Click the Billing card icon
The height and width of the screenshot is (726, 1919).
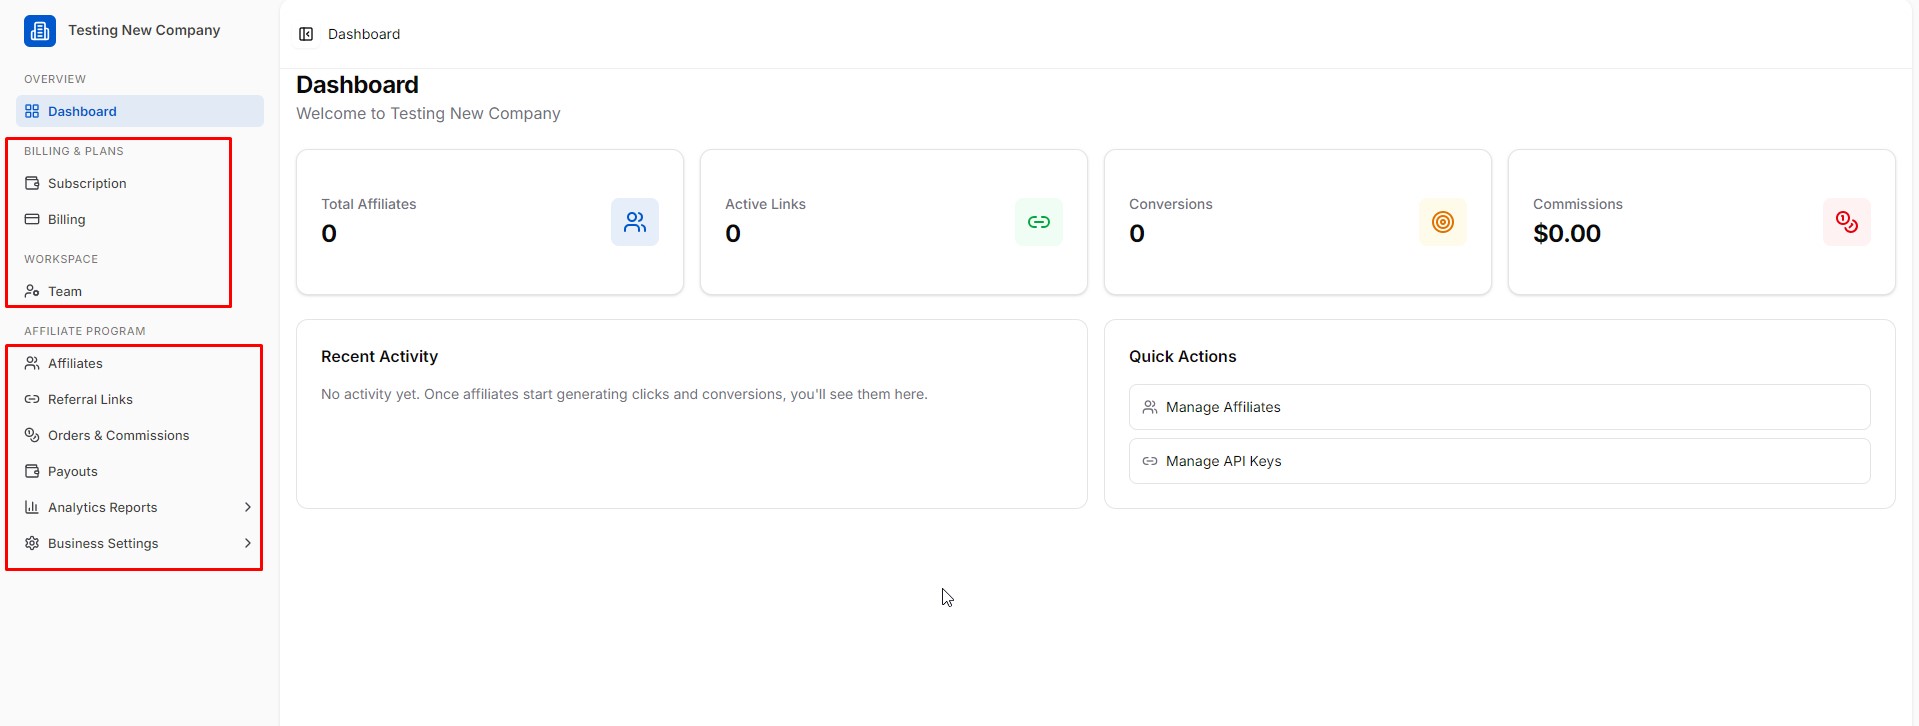[x=32, y=219]
